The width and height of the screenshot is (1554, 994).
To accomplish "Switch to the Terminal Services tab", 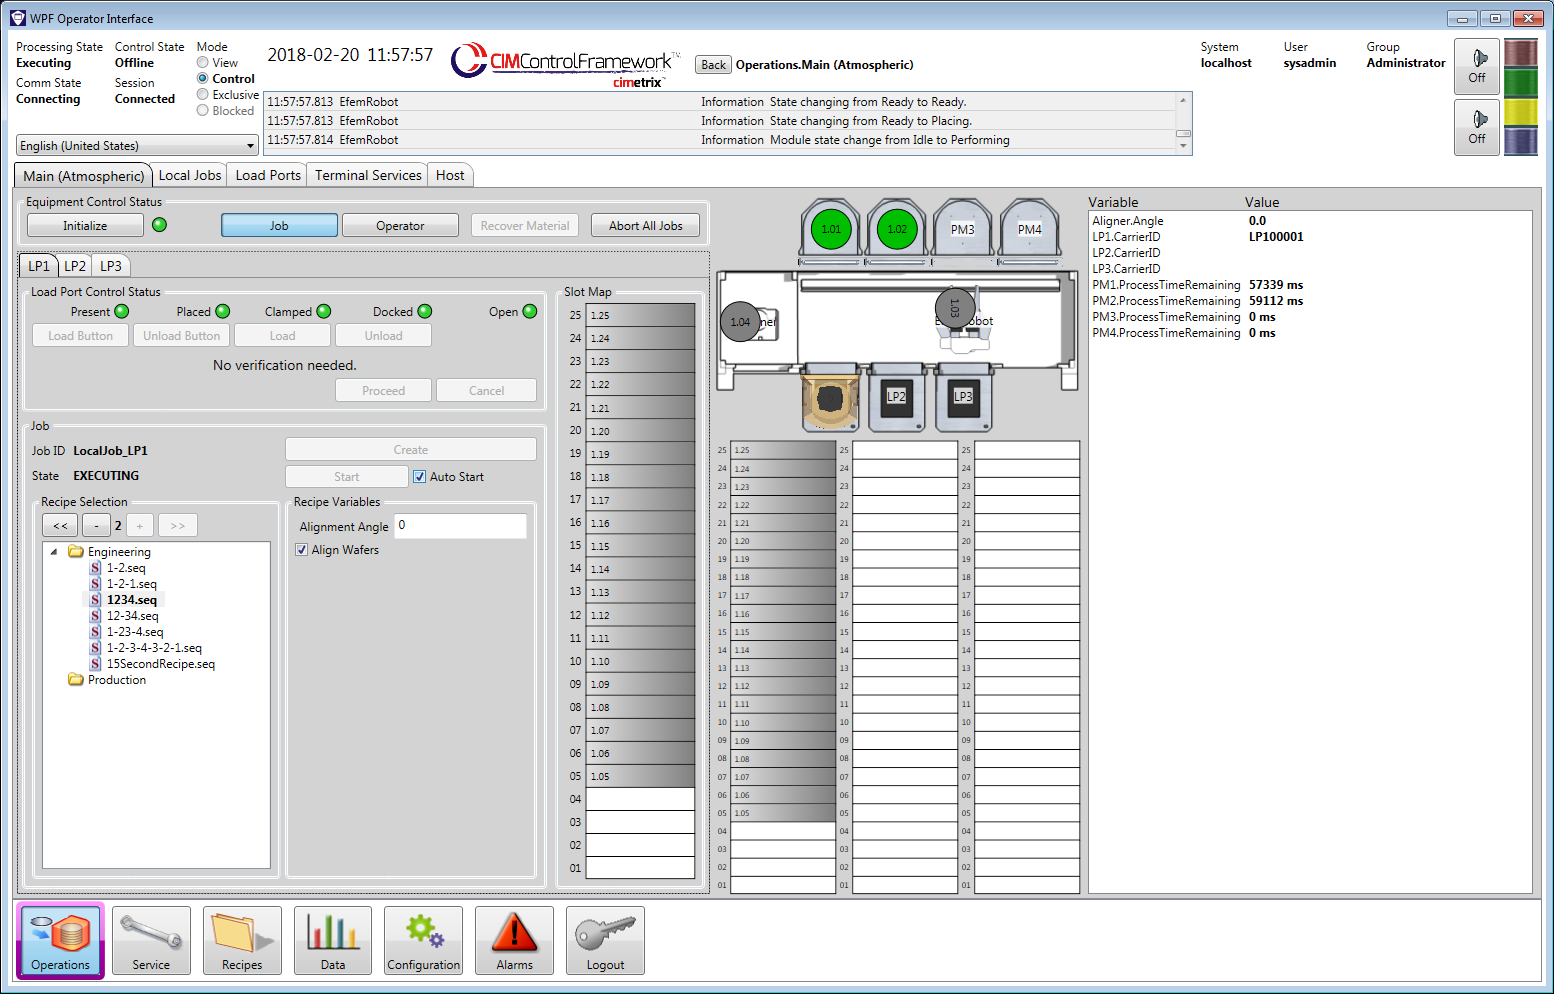I will [x=367, y=174].
